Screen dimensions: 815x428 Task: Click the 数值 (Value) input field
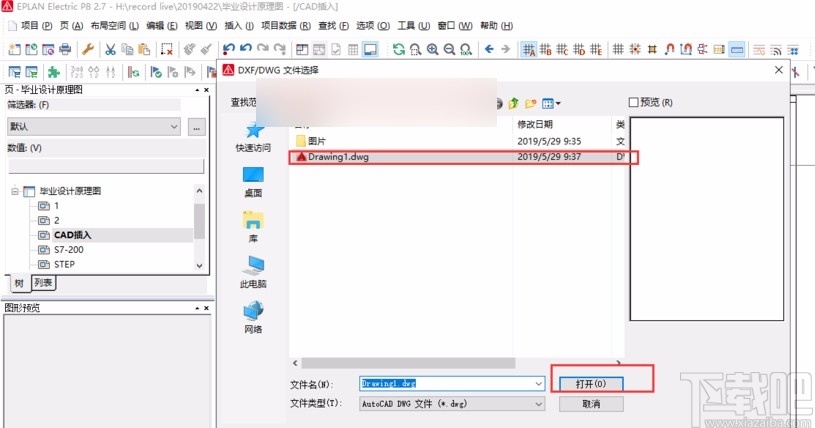click(106, 166)
